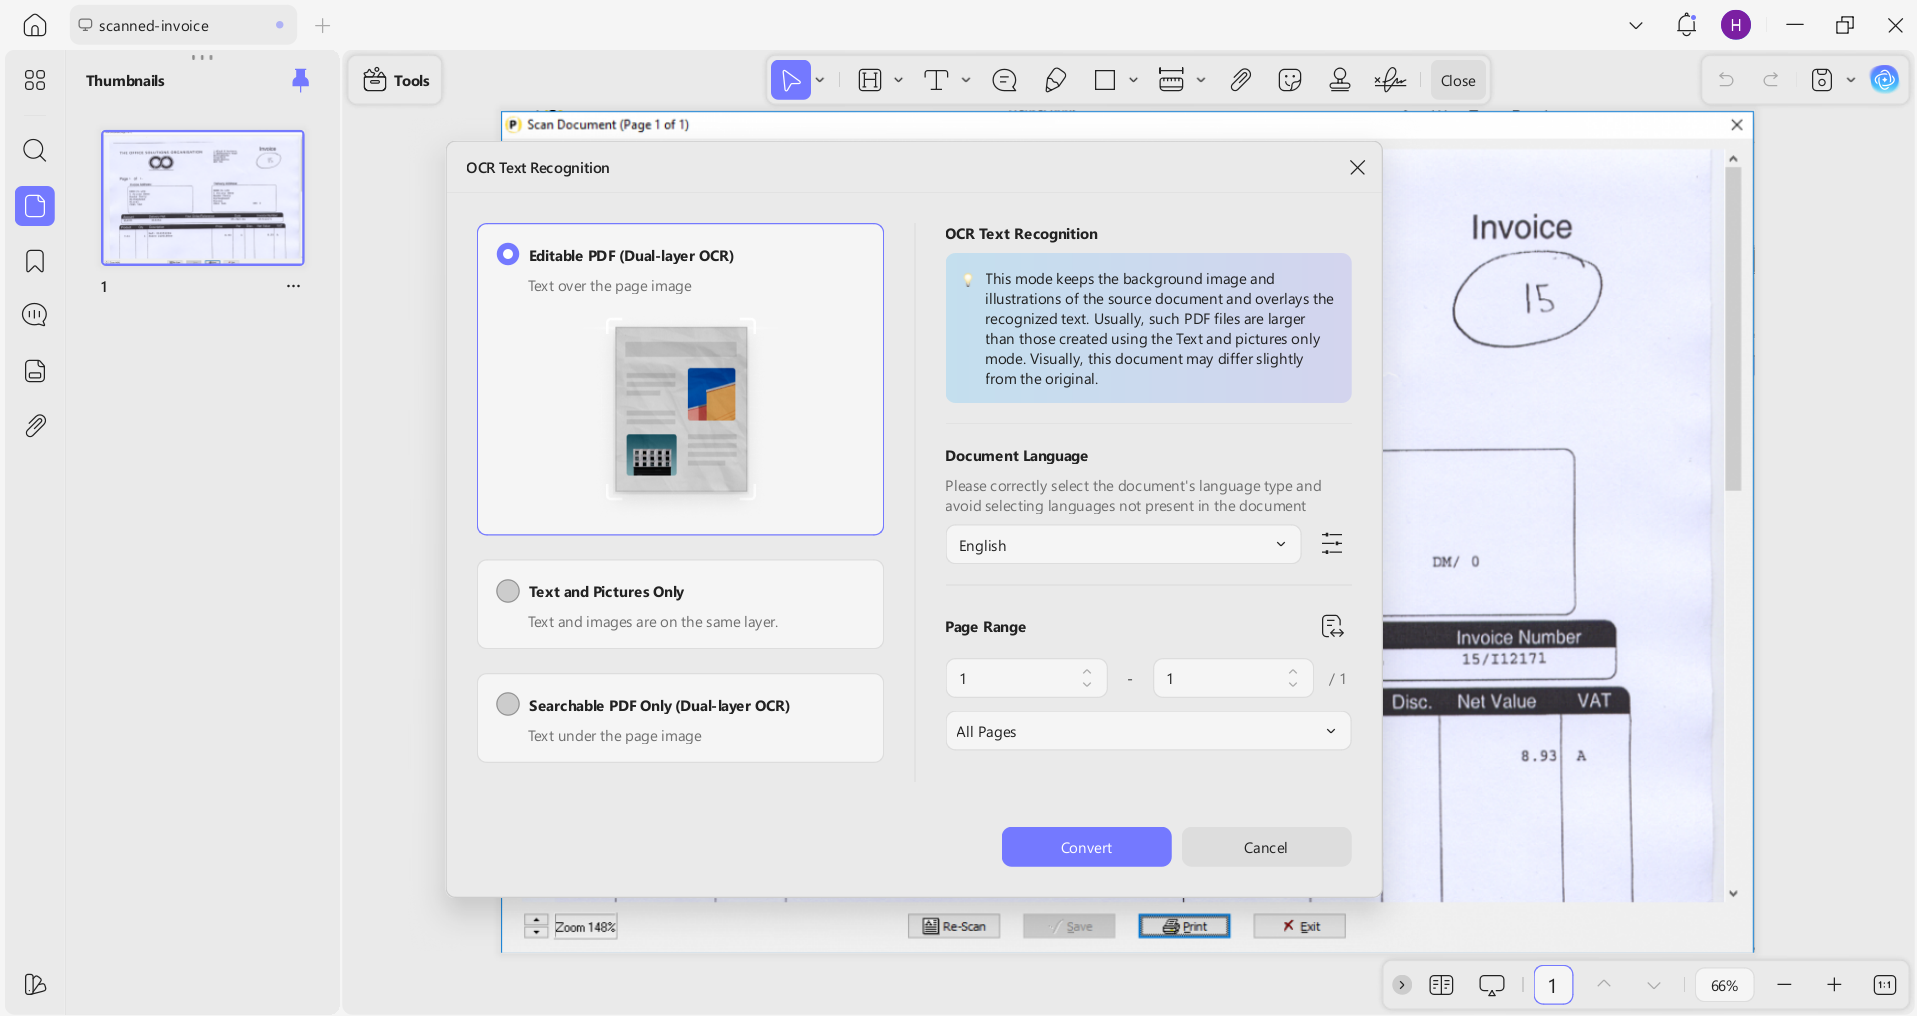Screen dimensions: 1917x1016
Task: Select Editable PDF dual-layer OCR option
Action: coord(680,379)
